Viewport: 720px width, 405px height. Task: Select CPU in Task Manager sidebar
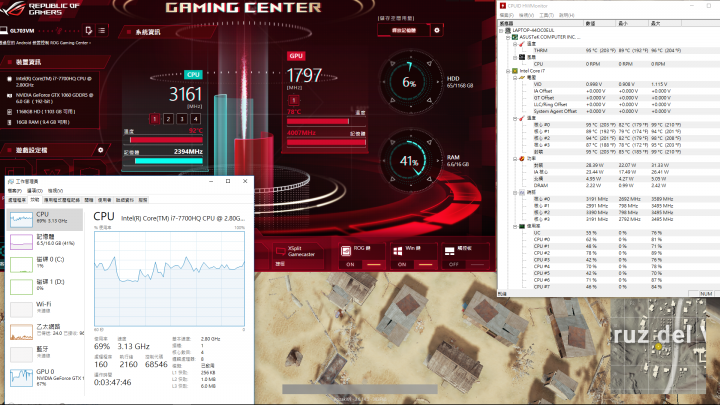pyautogui.click(x=45, y=219)
